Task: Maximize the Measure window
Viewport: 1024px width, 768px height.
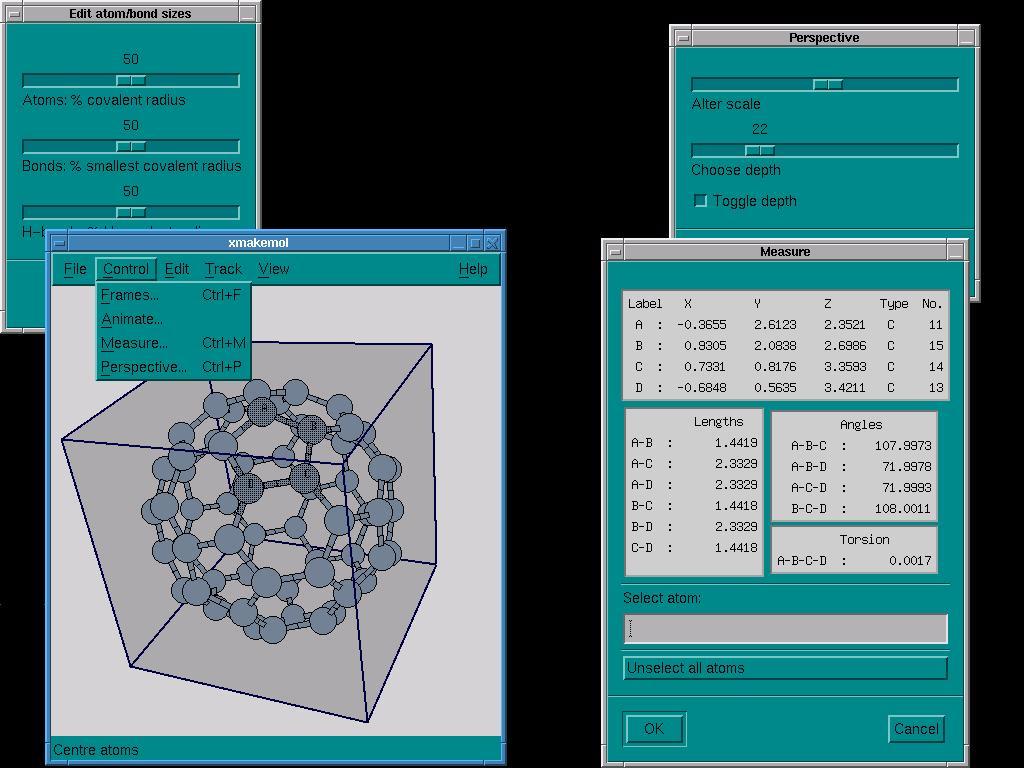Action: point(957,252)
